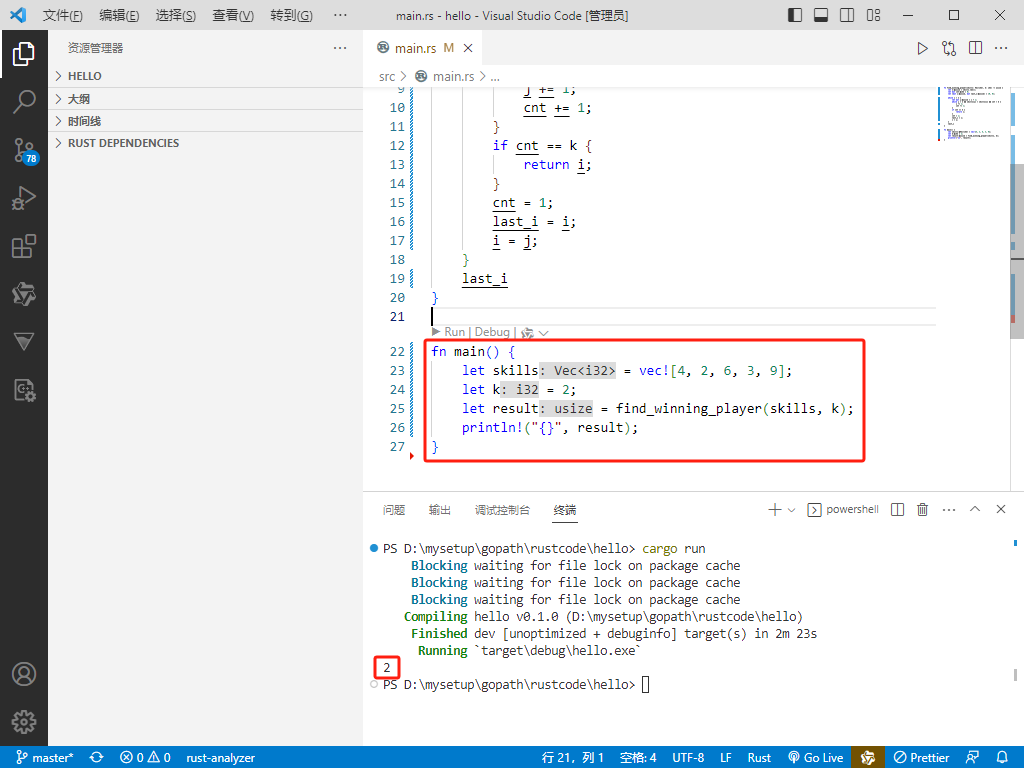Toggle secondary side bar layout

(x=847, y=15)
